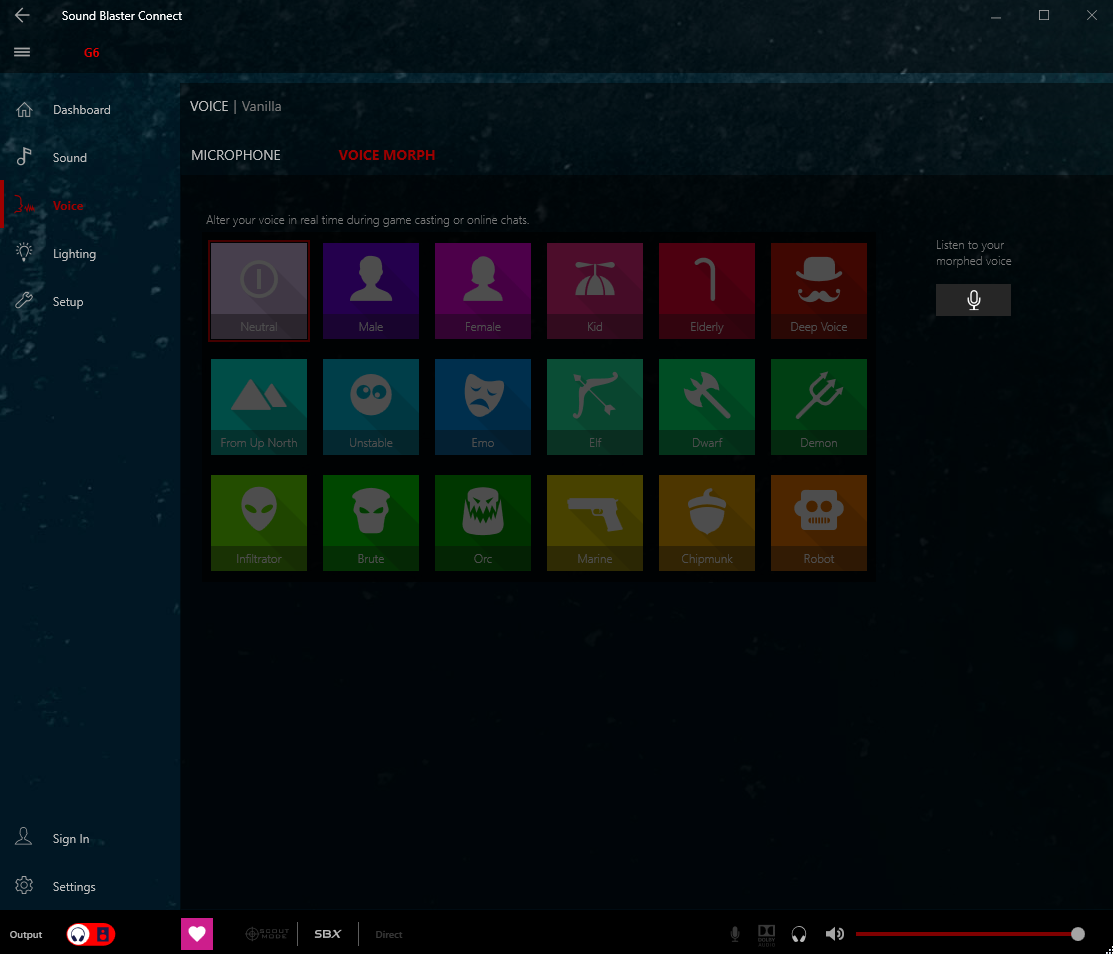1113x954 pixels.
Task: Pick the Chipmunk voice morph
Action: click(x=707, y=523)
